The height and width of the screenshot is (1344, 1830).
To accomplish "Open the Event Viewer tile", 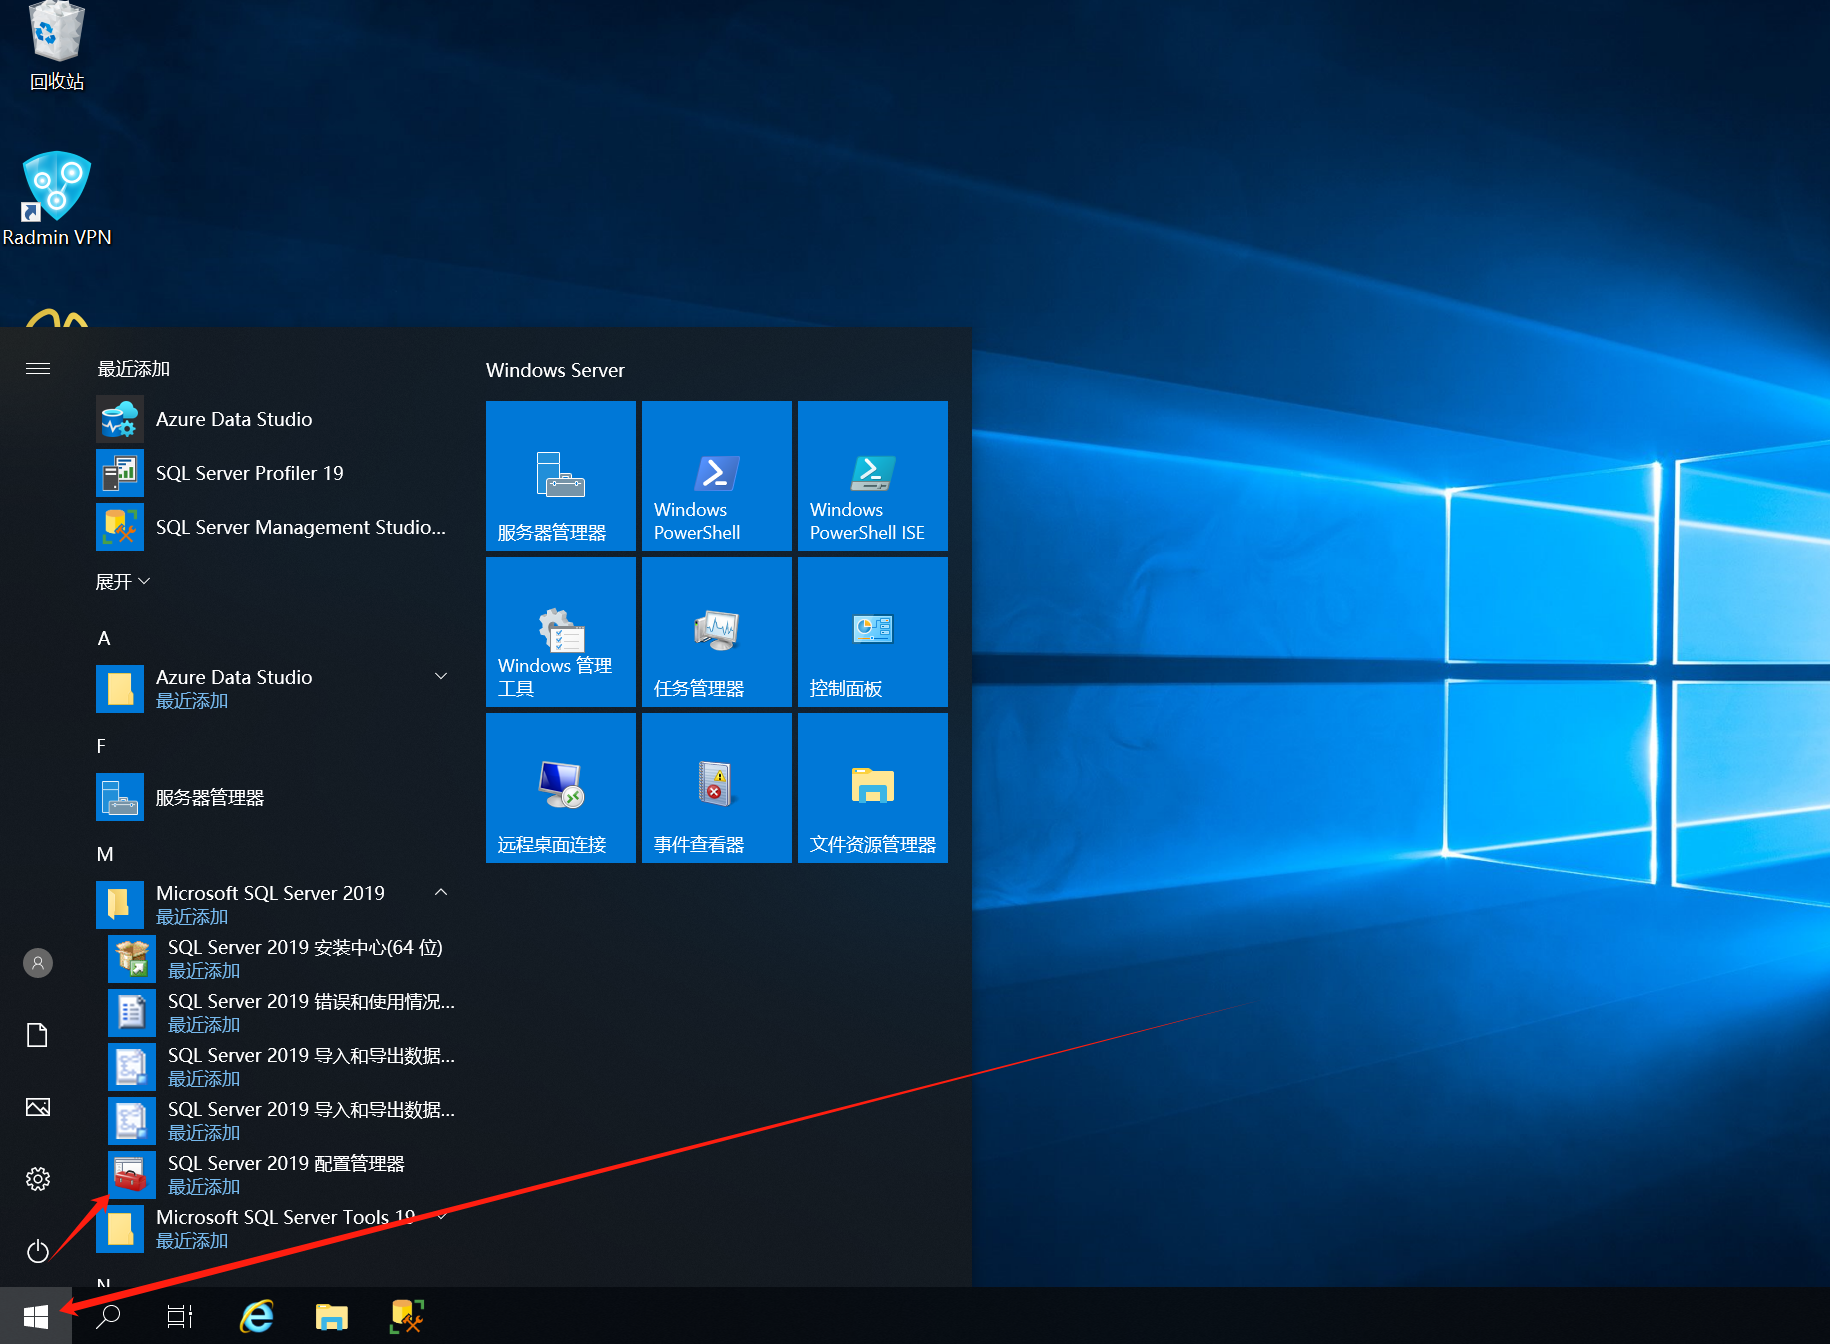I will [x=716, y=788].
